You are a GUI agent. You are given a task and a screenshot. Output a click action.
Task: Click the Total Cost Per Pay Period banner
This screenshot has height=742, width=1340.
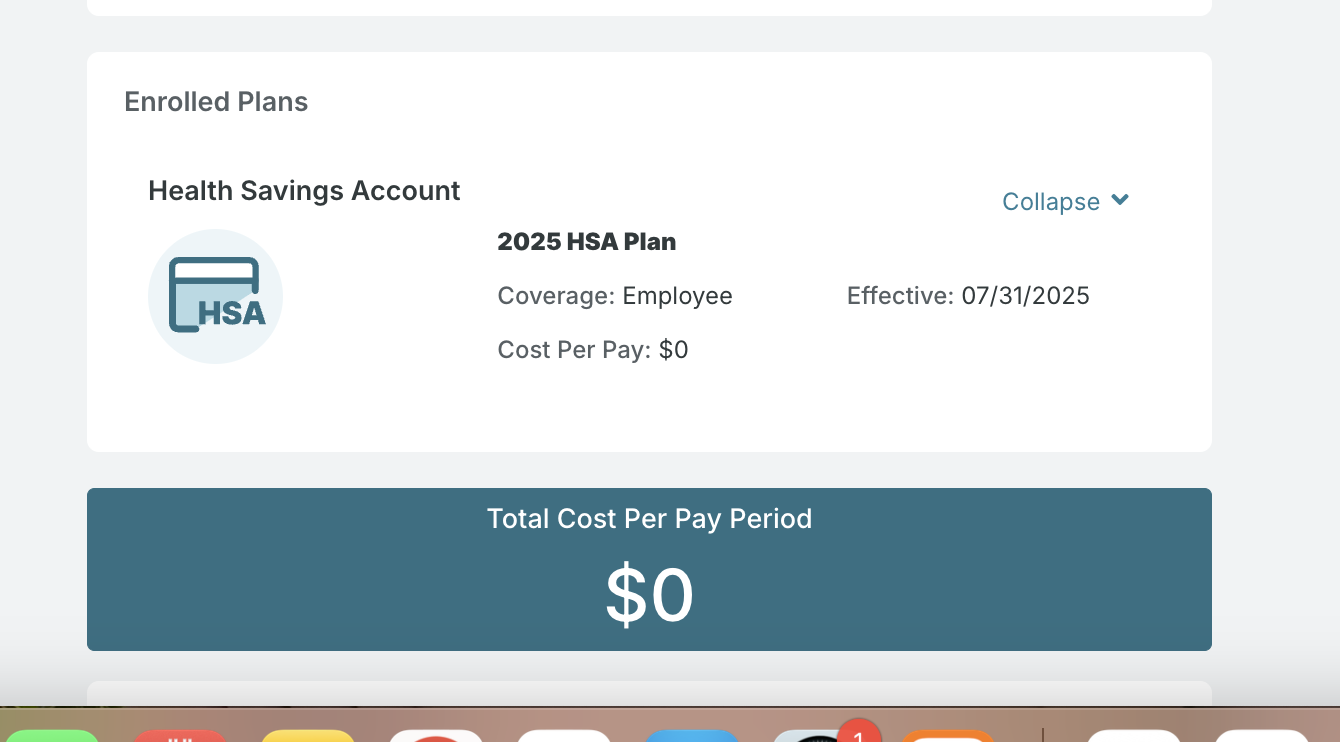649,569
